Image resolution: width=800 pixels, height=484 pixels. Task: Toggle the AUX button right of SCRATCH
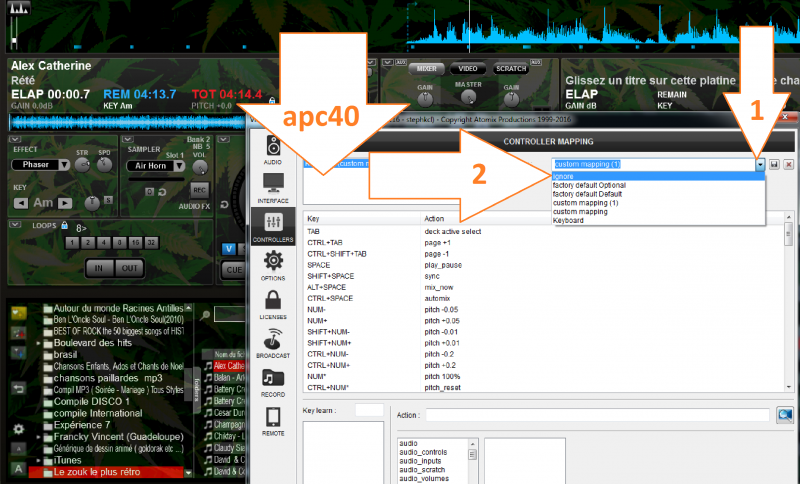pos(536,62)
